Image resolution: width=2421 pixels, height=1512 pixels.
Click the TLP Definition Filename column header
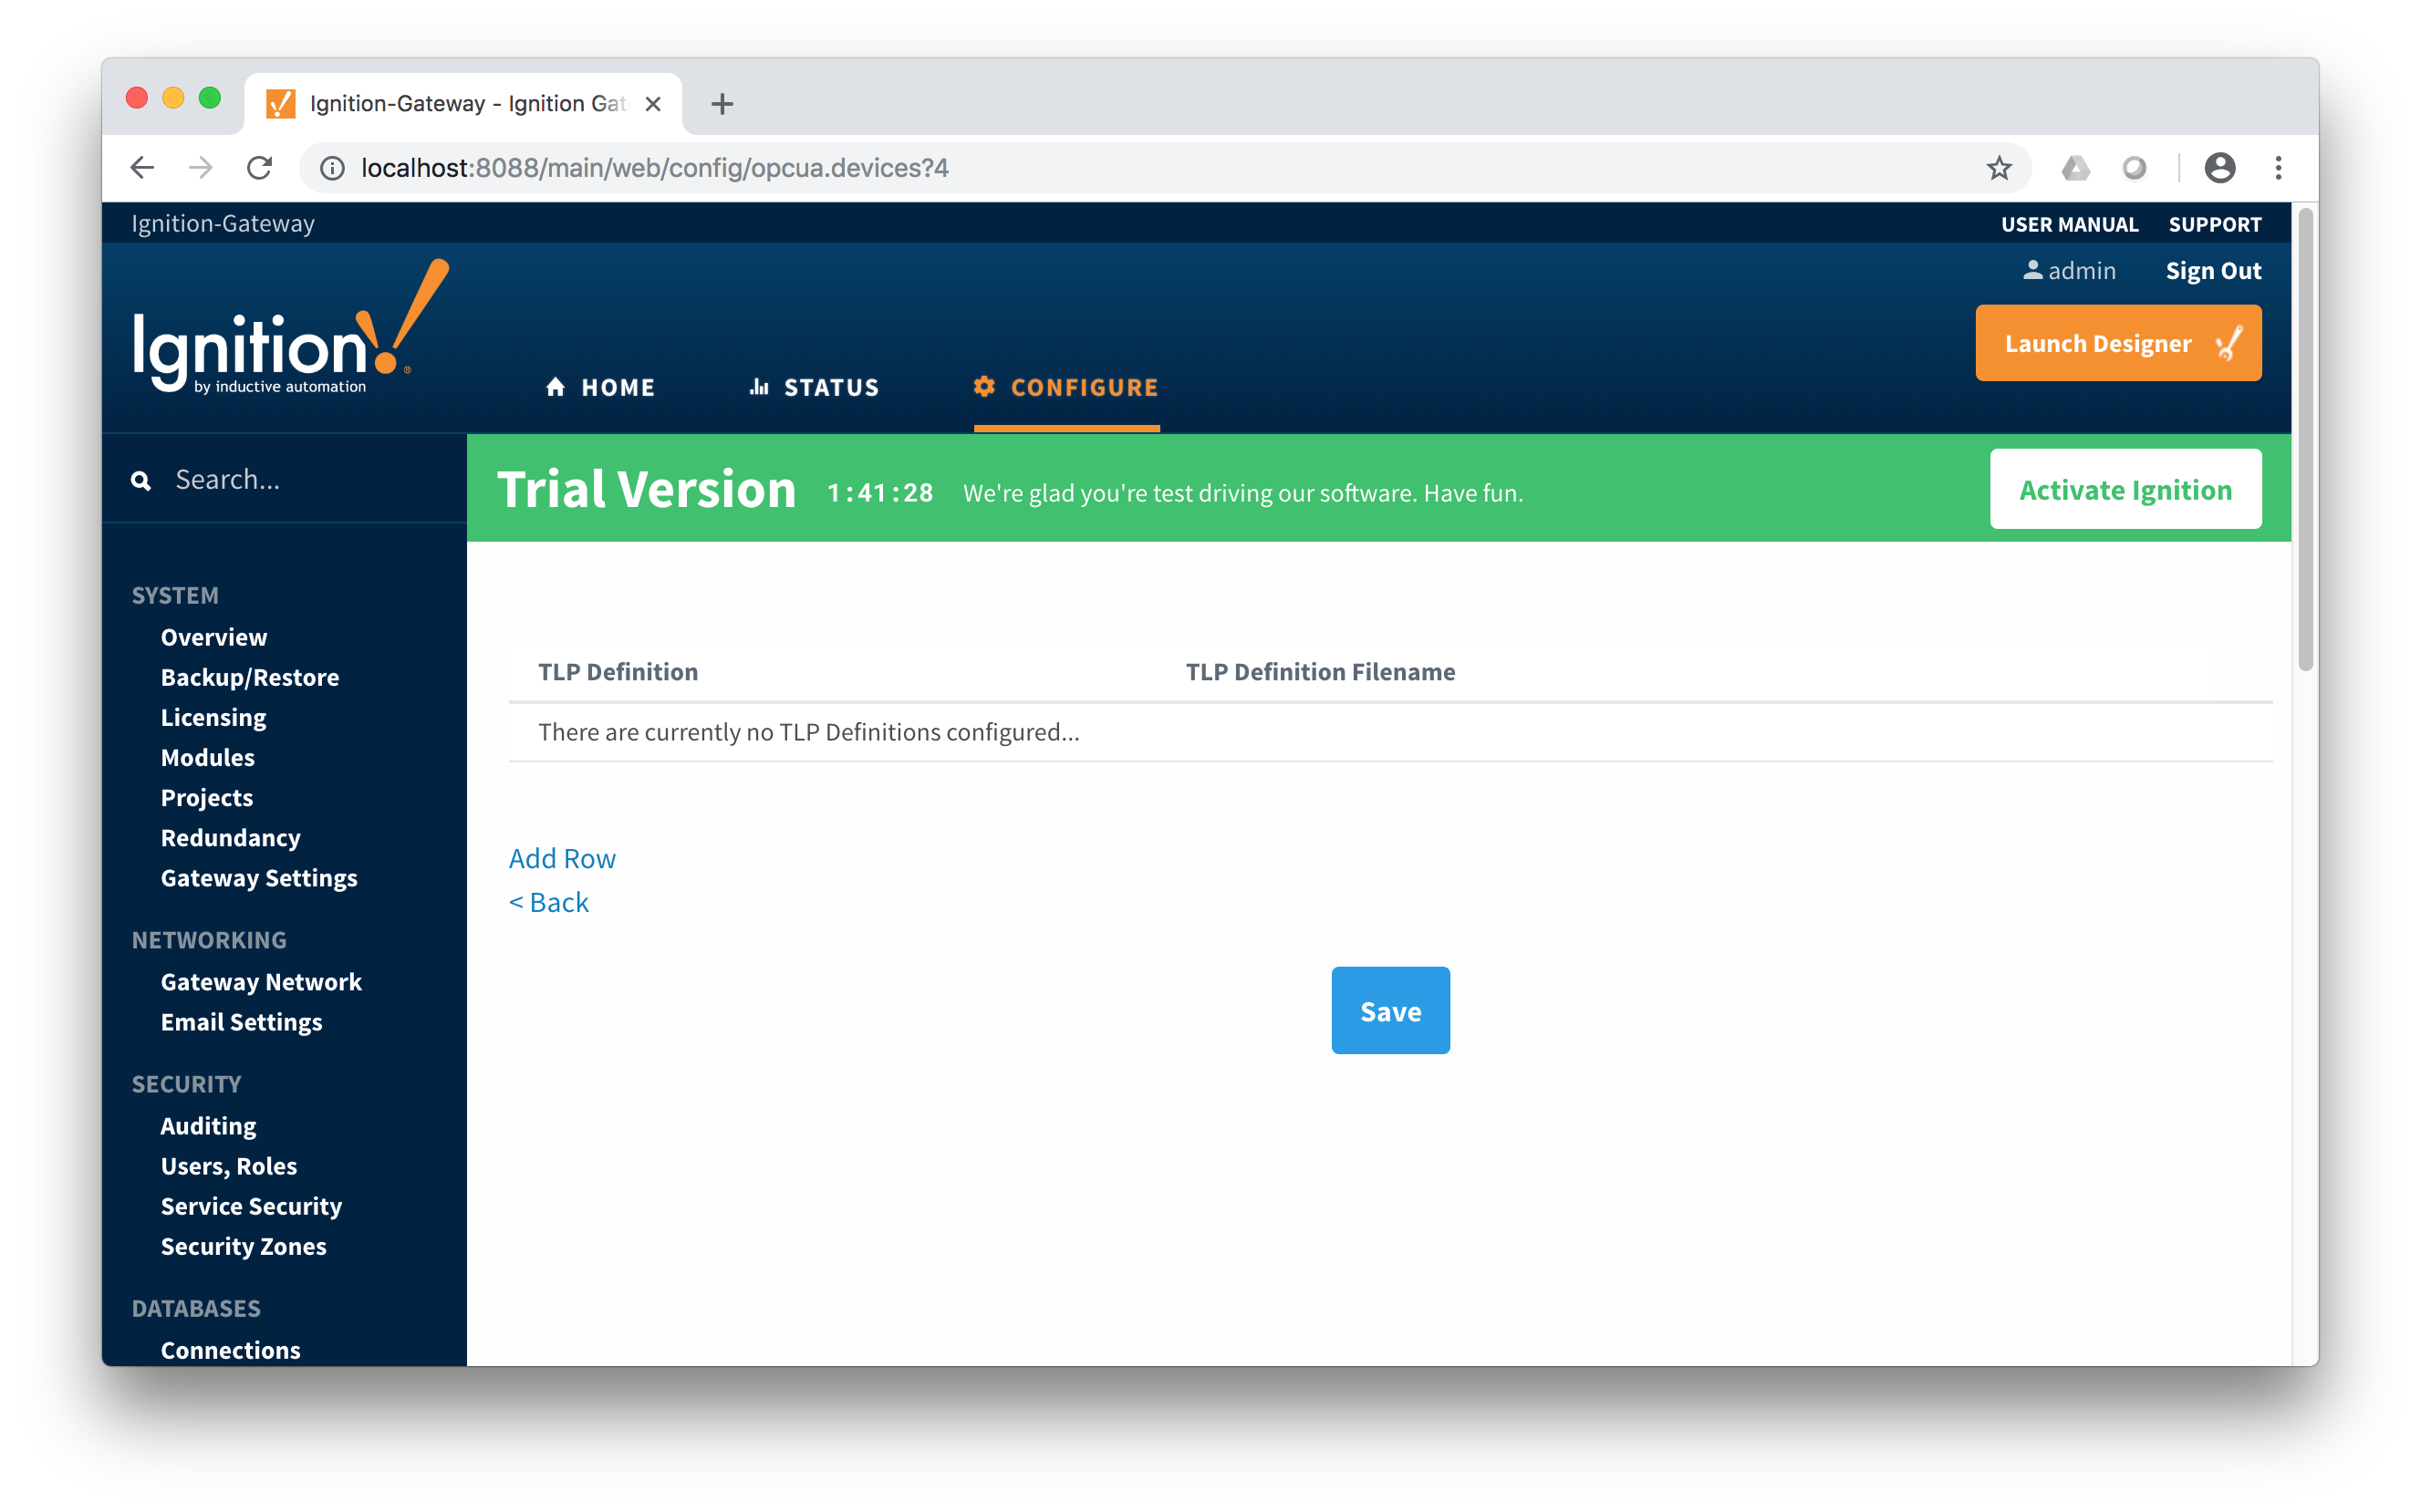click(1320, 671)
